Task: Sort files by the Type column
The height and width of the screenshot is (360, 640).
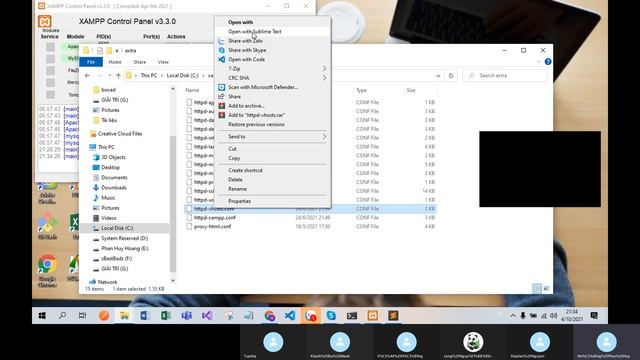Action: click(361, 90)
